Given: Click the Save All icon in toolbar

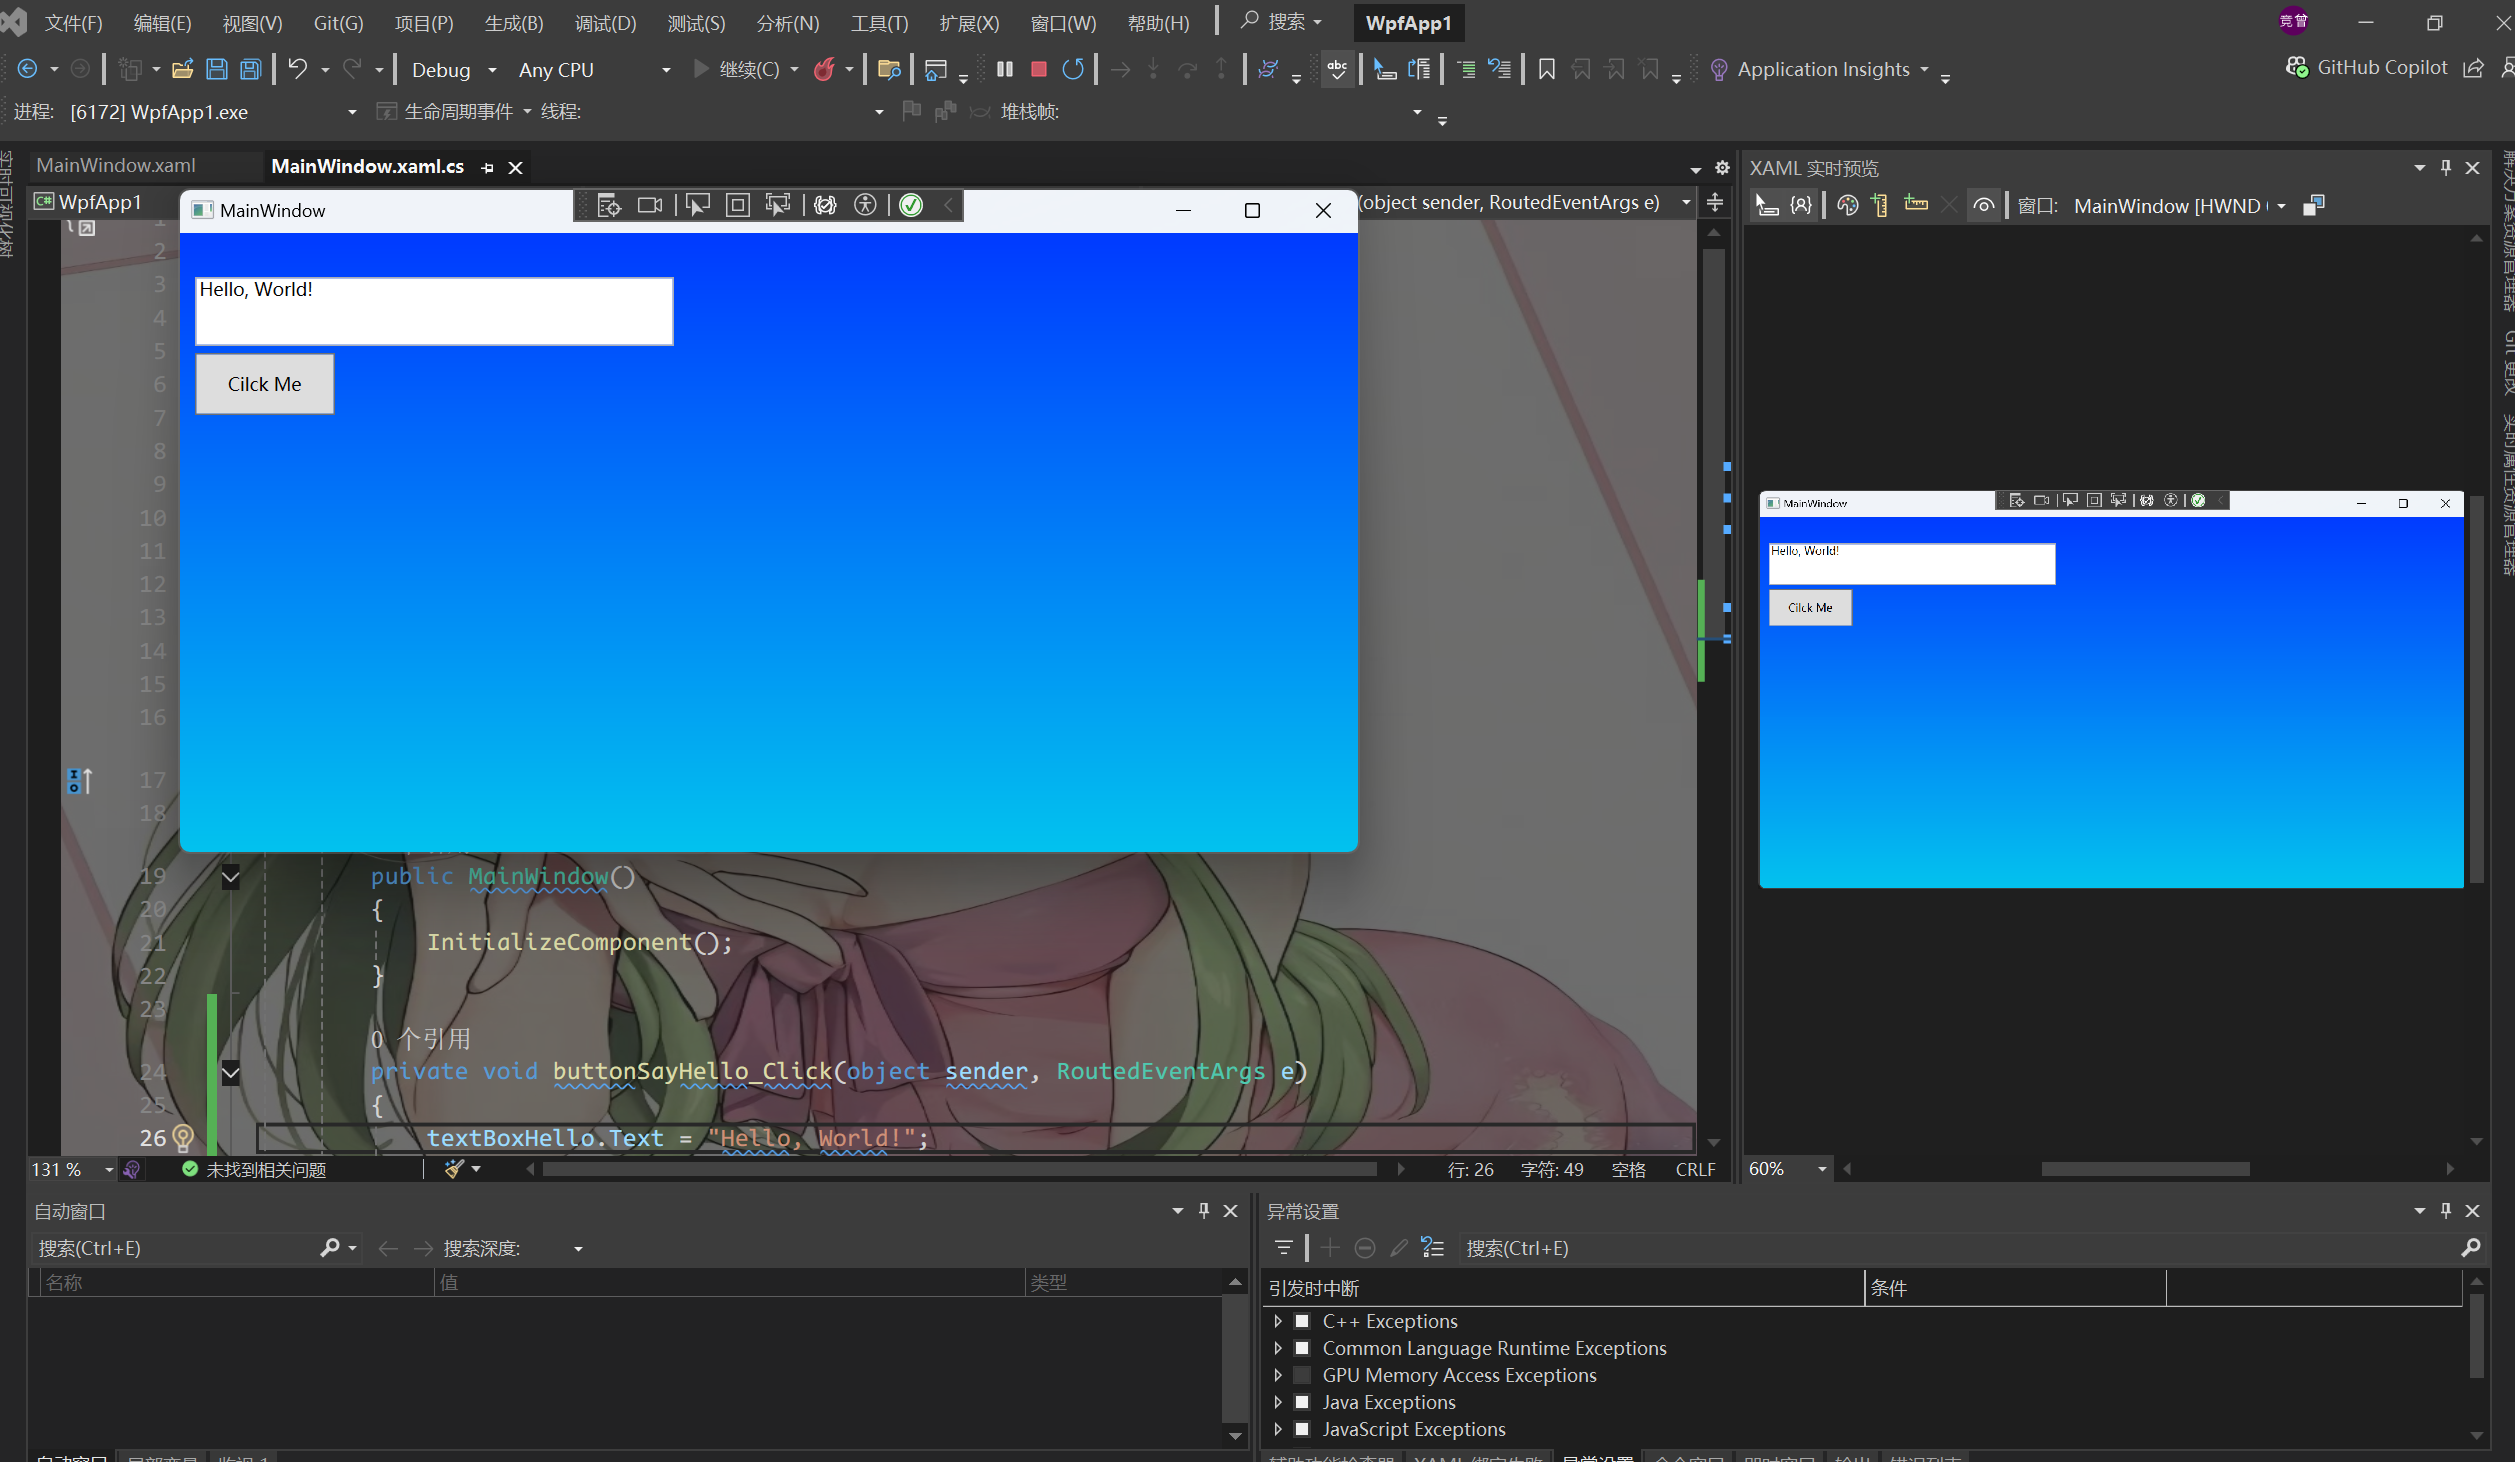Looking at the screenshot, I should pos(250,69).
